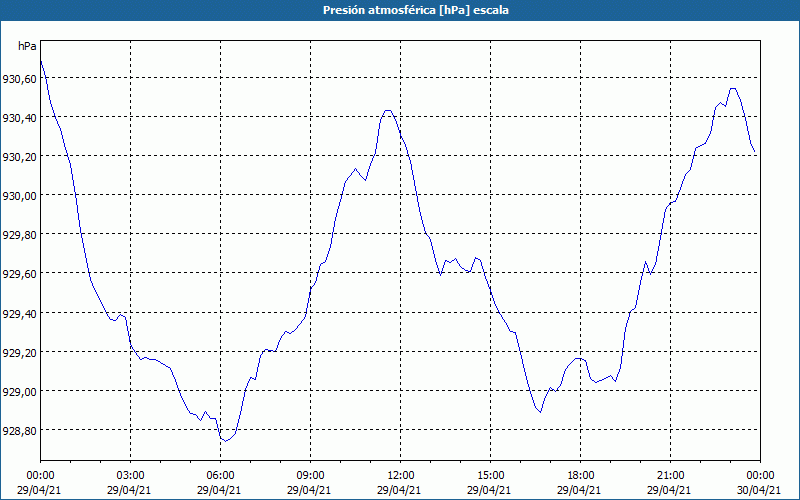
Task: Click the 21:00 time axis label
Action: coord(670,476)
